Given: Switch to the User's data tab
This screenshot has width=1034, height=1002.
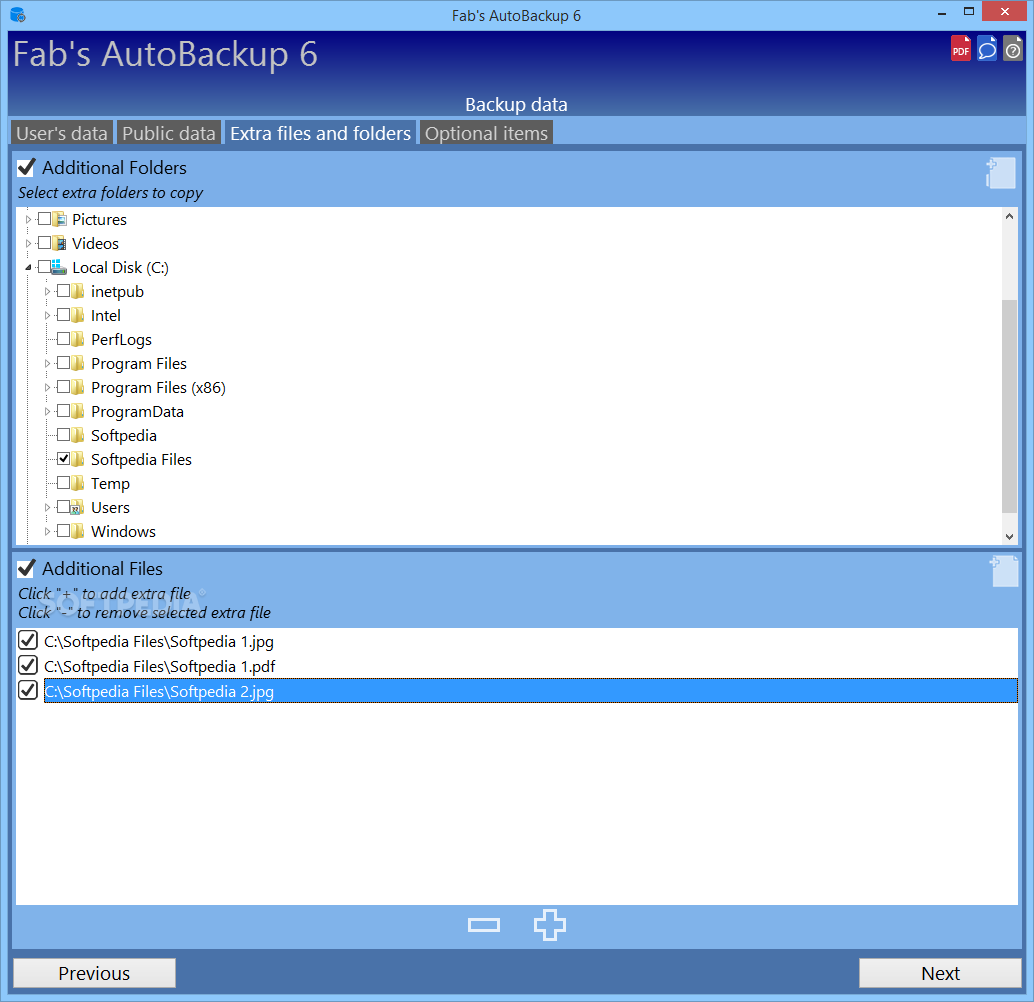Looking at the screenshot, I should click(61, 133).
